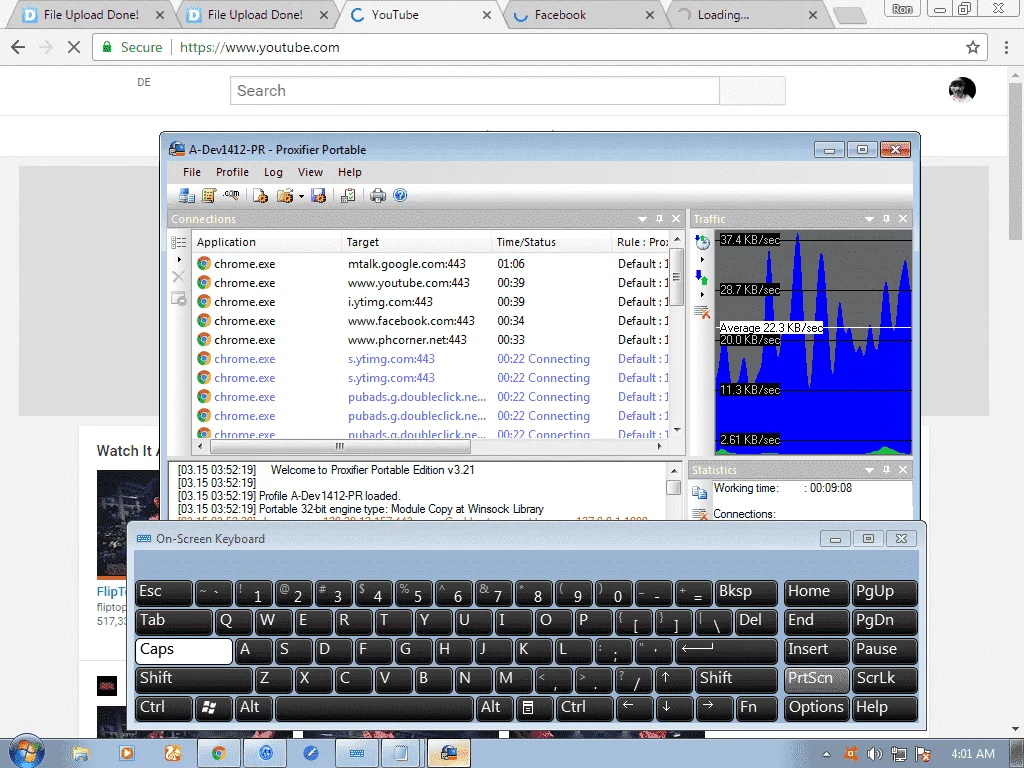Viewport: 1024px width, 768px height.
Task: Click the copy icon in Statistics panel
Action: 699,492
